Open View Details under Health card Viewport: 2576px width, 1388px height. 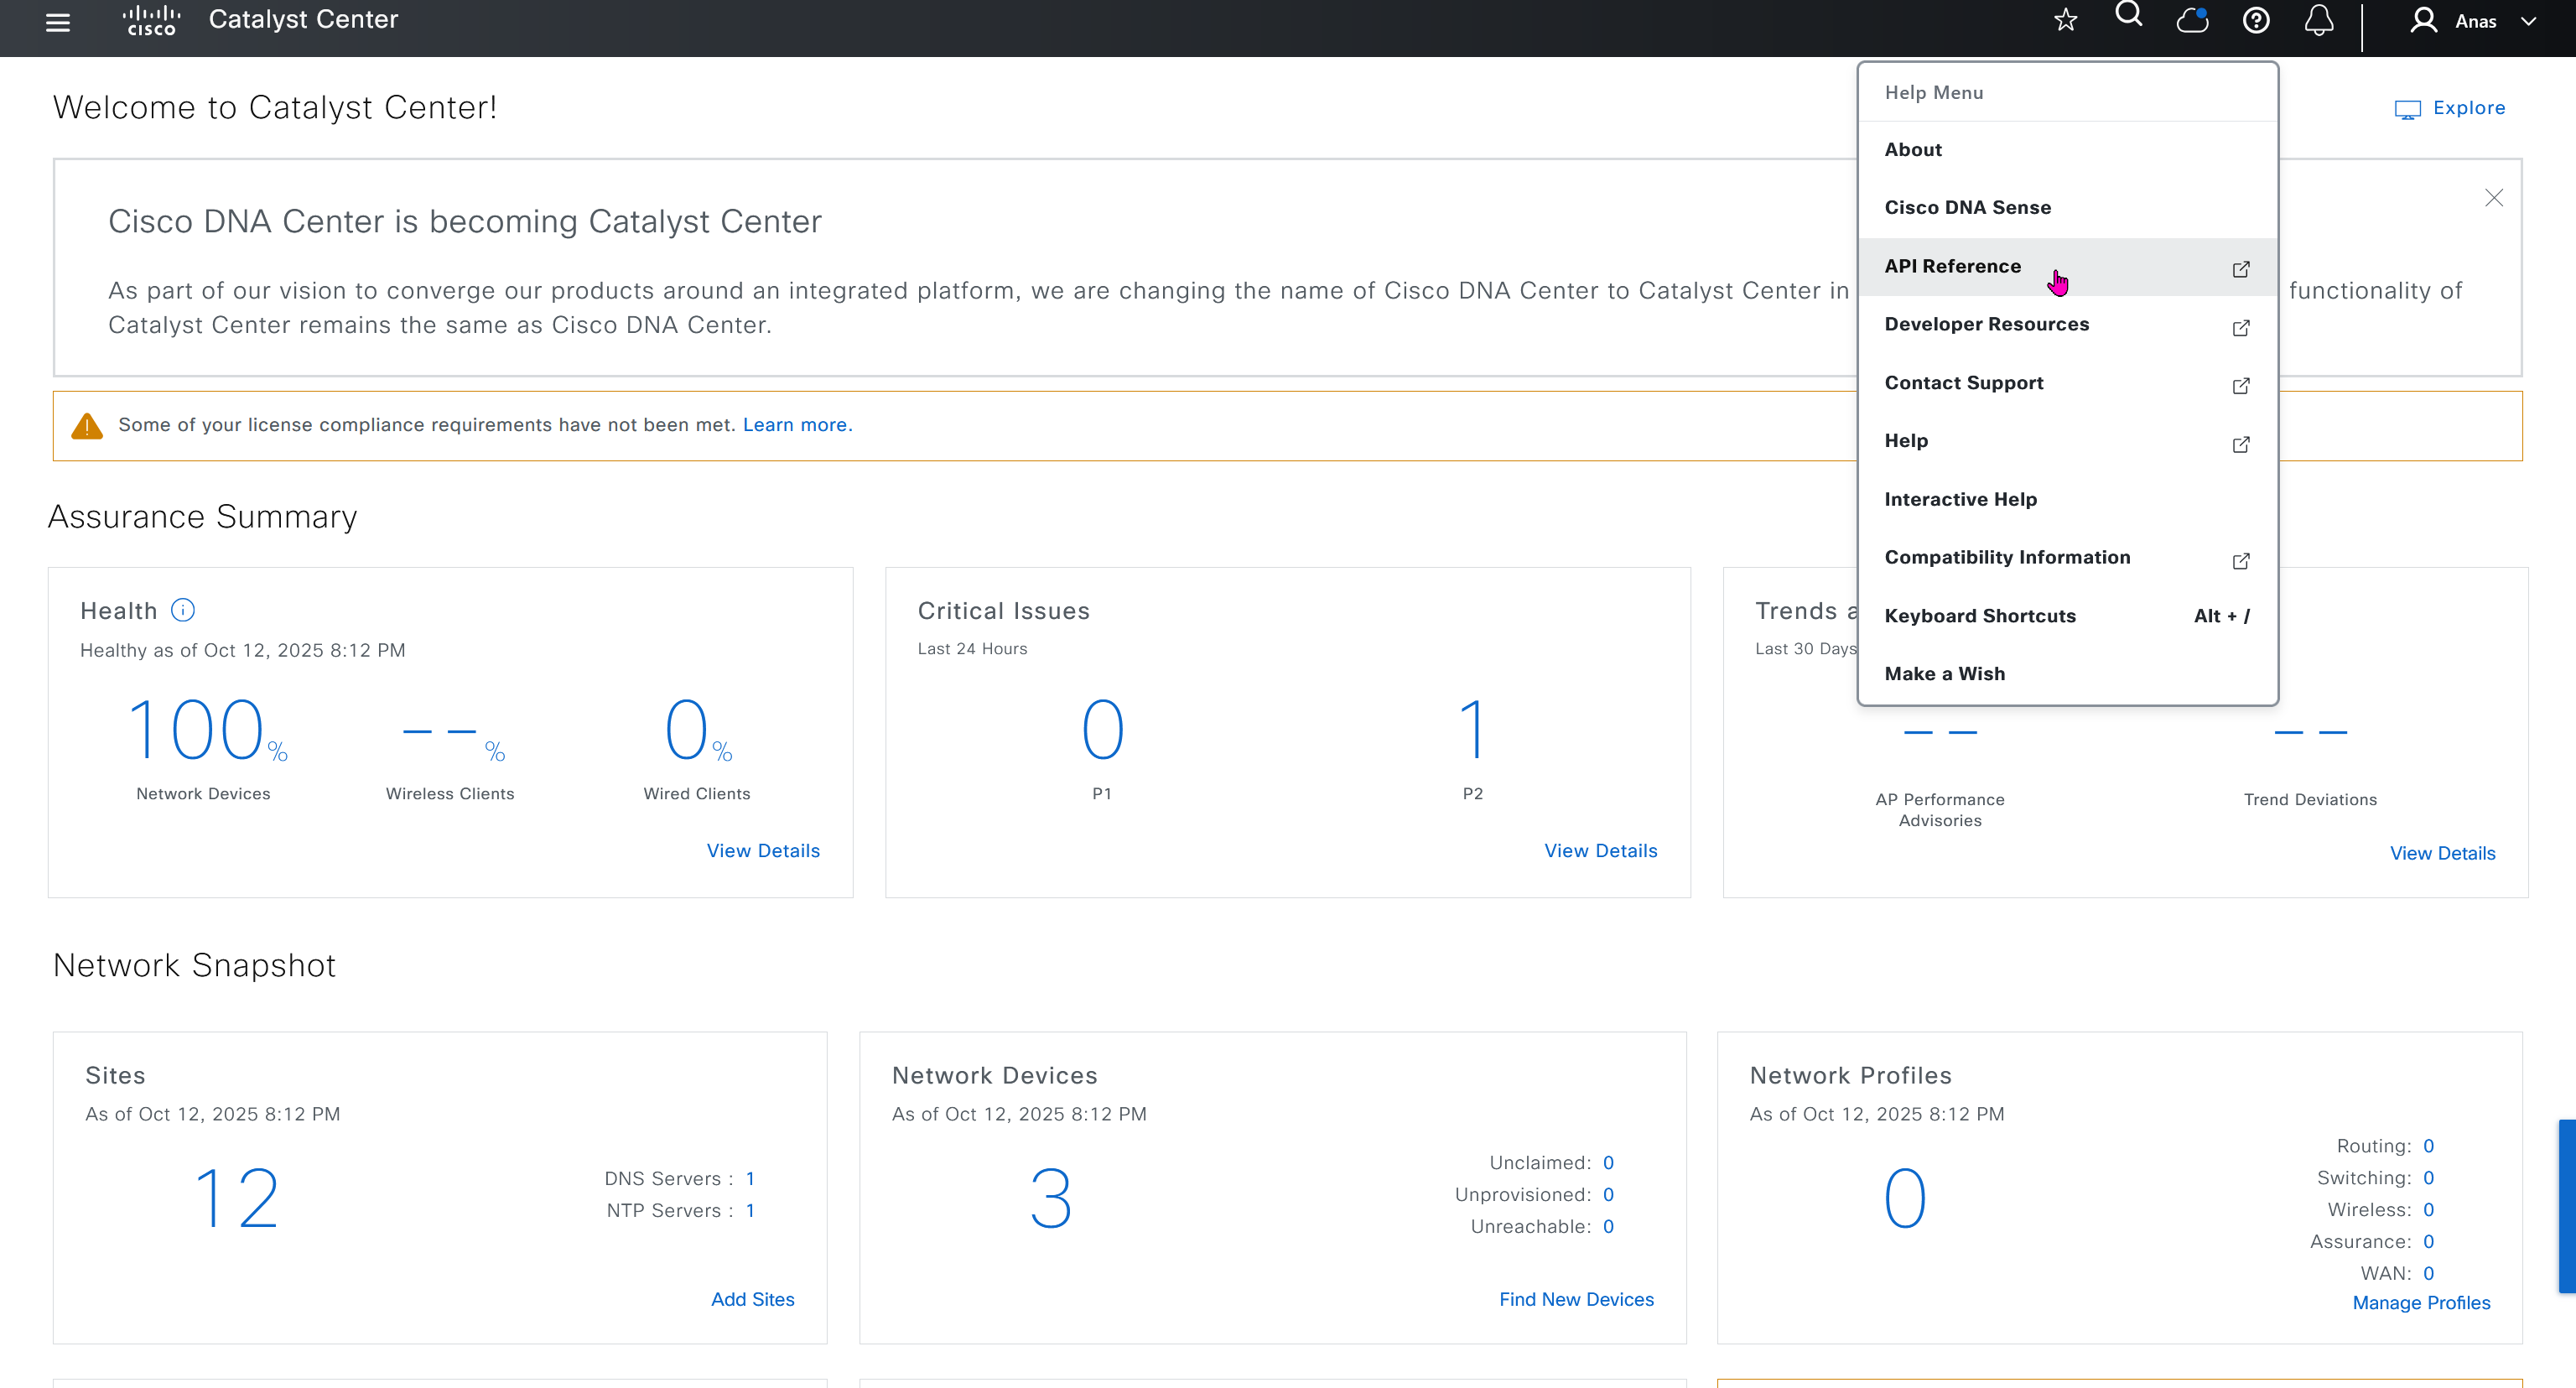(x=763, y=851)
